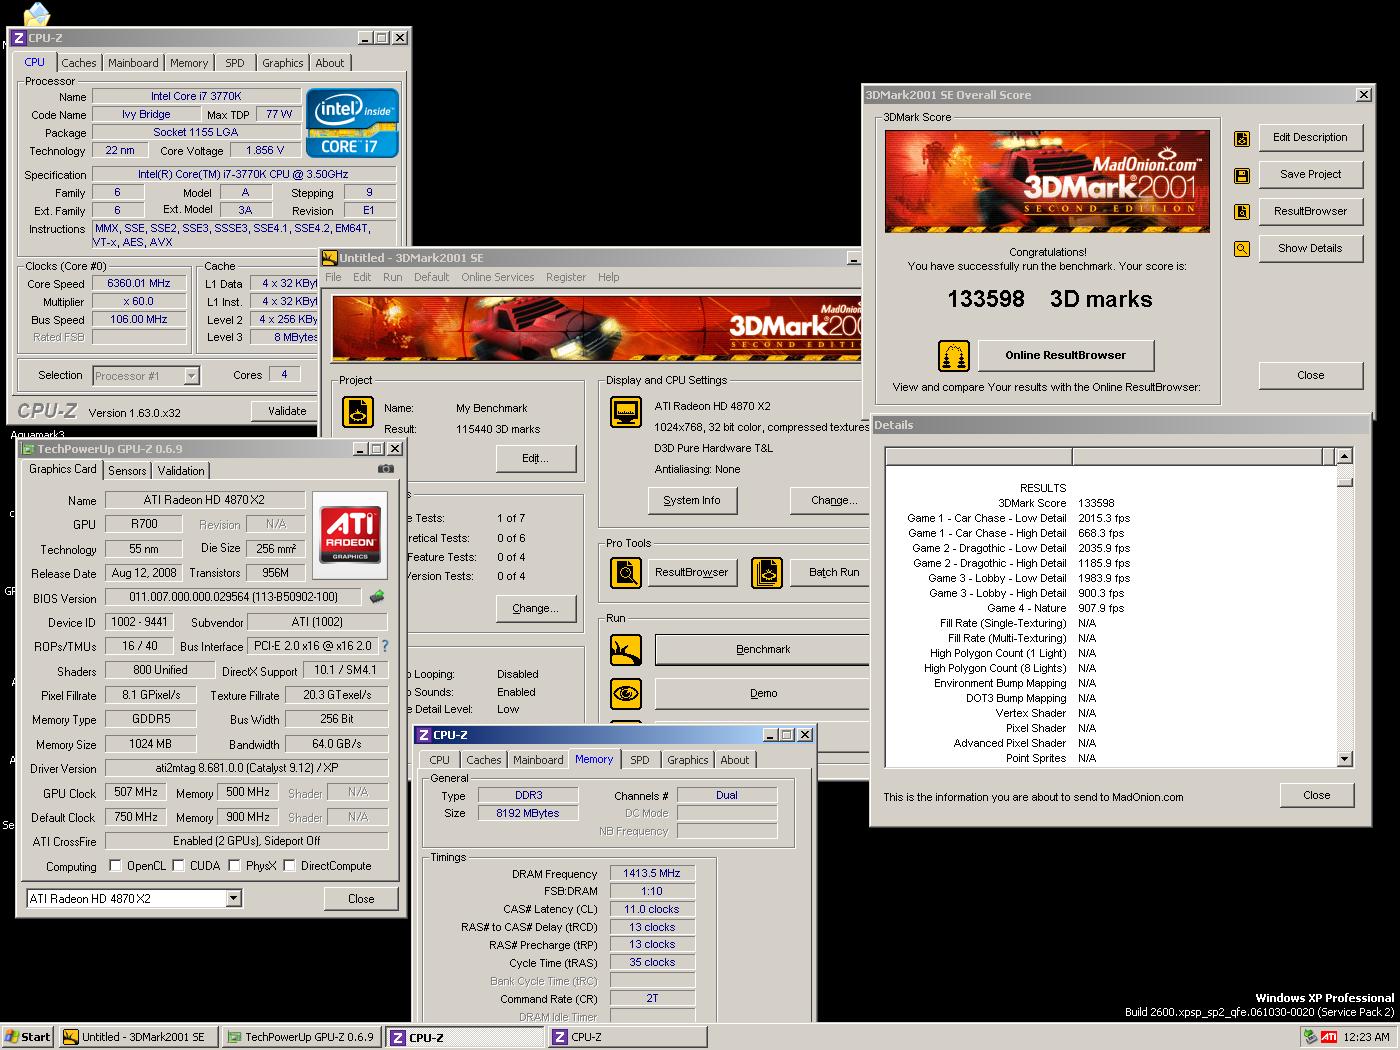Click the ResultBrowser file icon in score window
The image size is (1400, 1050).
click(x=1242, y=212)
